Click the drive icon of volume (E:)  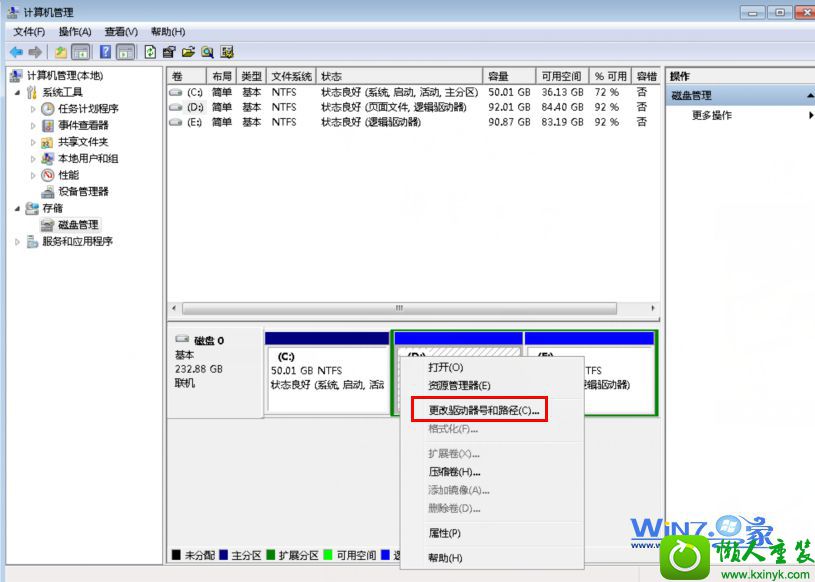pyautogui.click(x=176, y=122)
